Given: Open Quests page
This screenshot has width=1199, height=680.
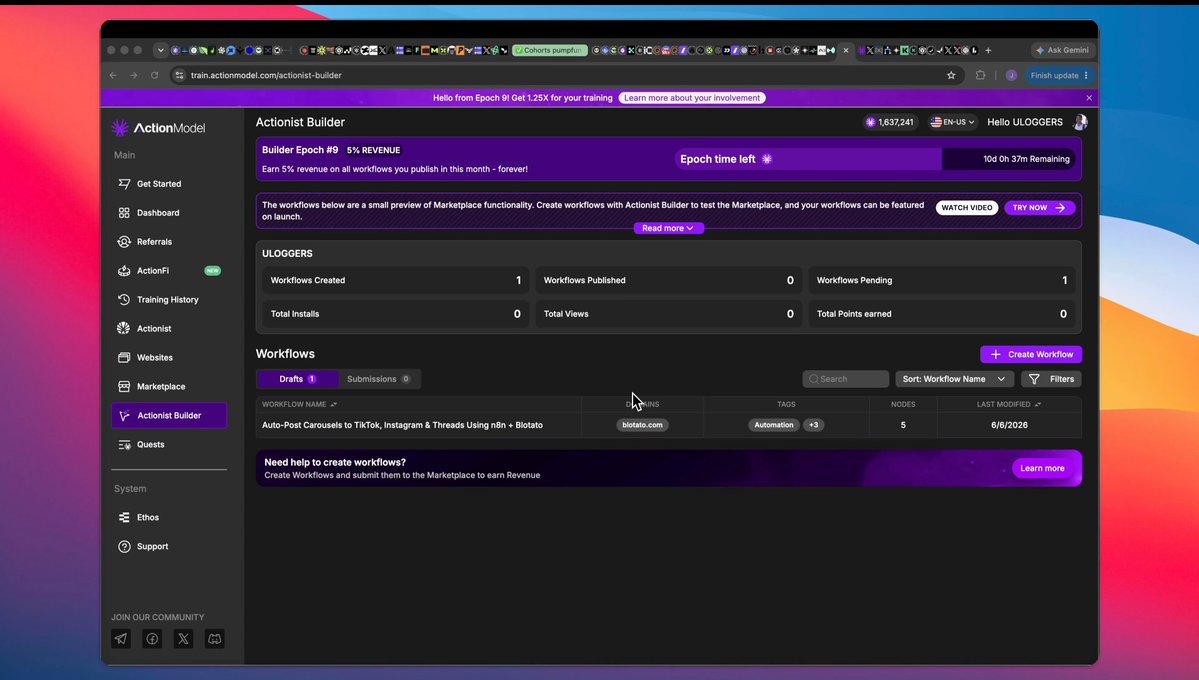Looking at the screenshot, I should coord(150,444).
